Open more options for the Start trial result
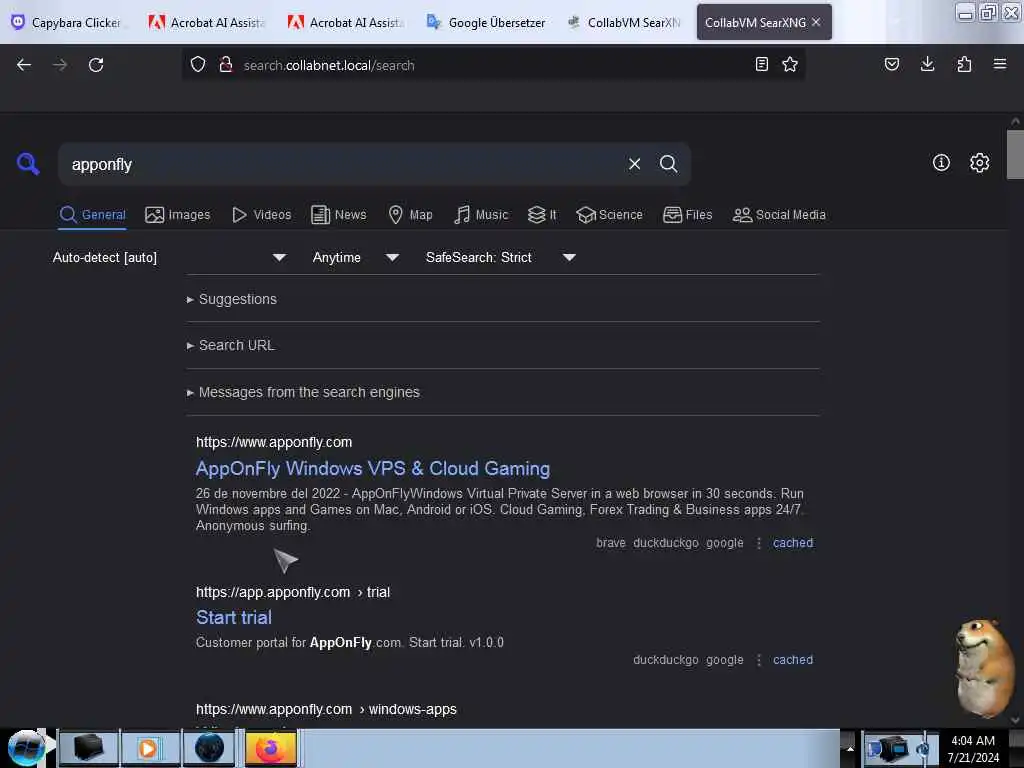 pos(759,660)
